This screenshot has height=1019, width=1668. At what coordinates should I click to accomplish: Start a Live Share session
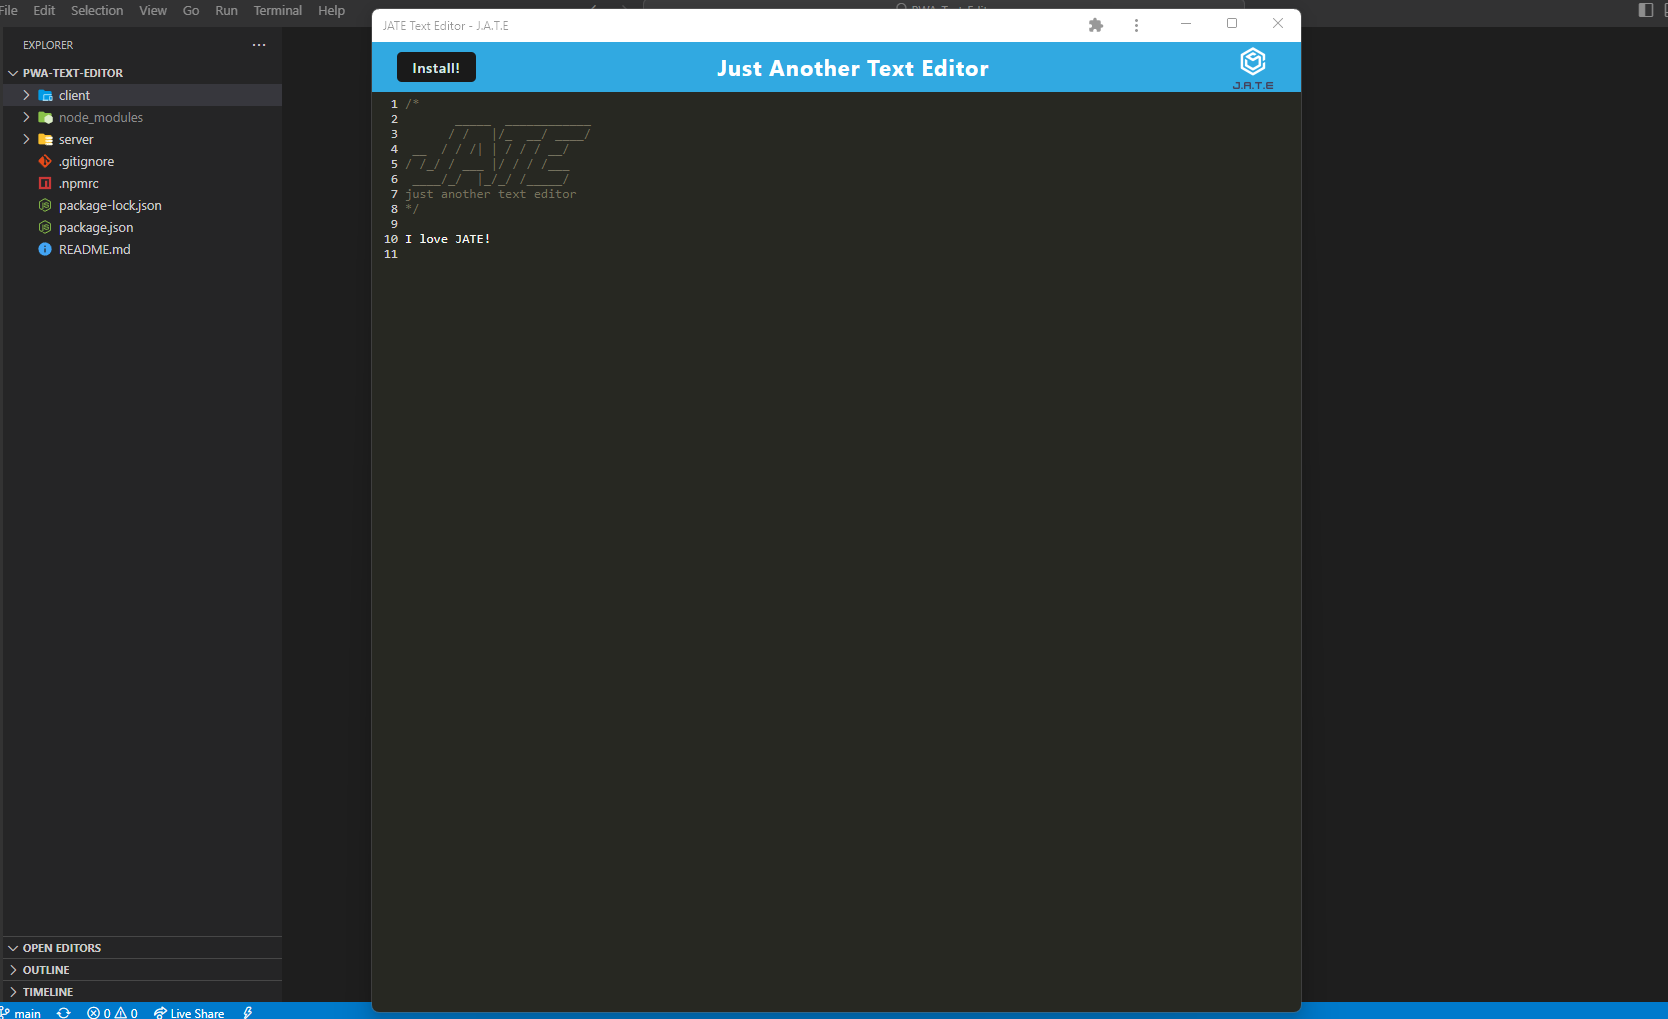click(189, 1012)
